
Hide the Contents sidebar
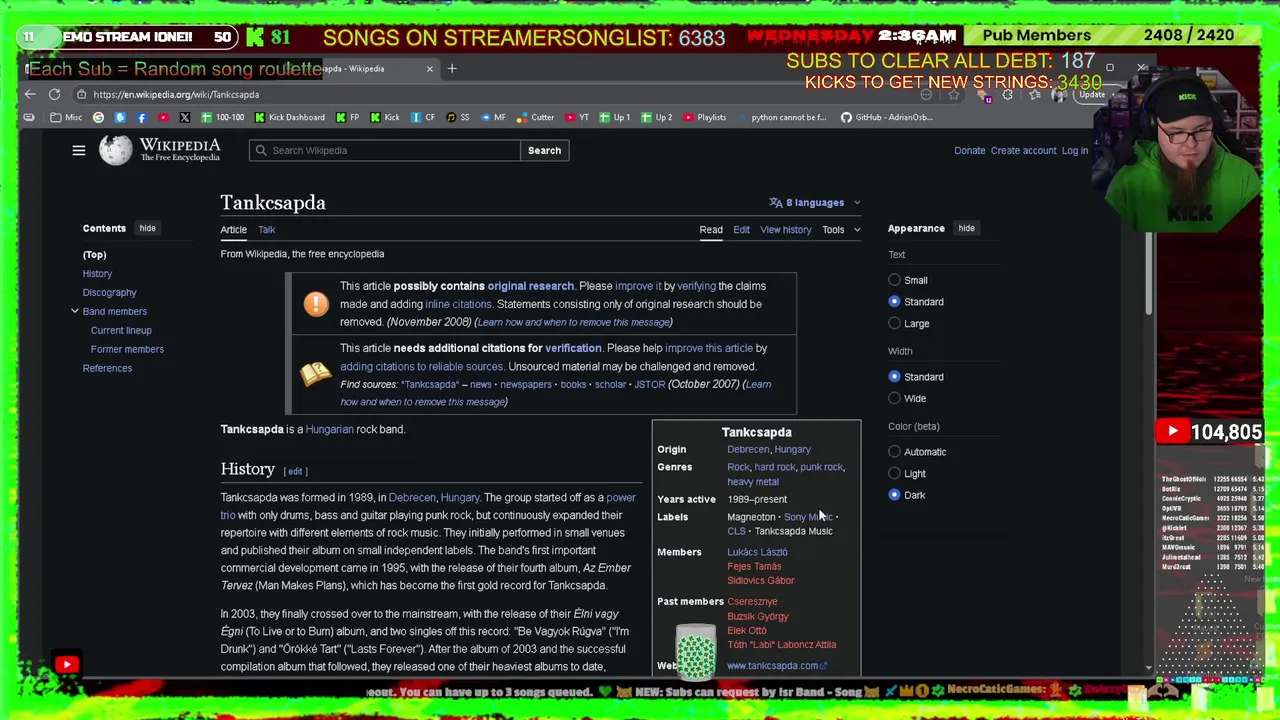pyautogui.click(x=147, y=228)
